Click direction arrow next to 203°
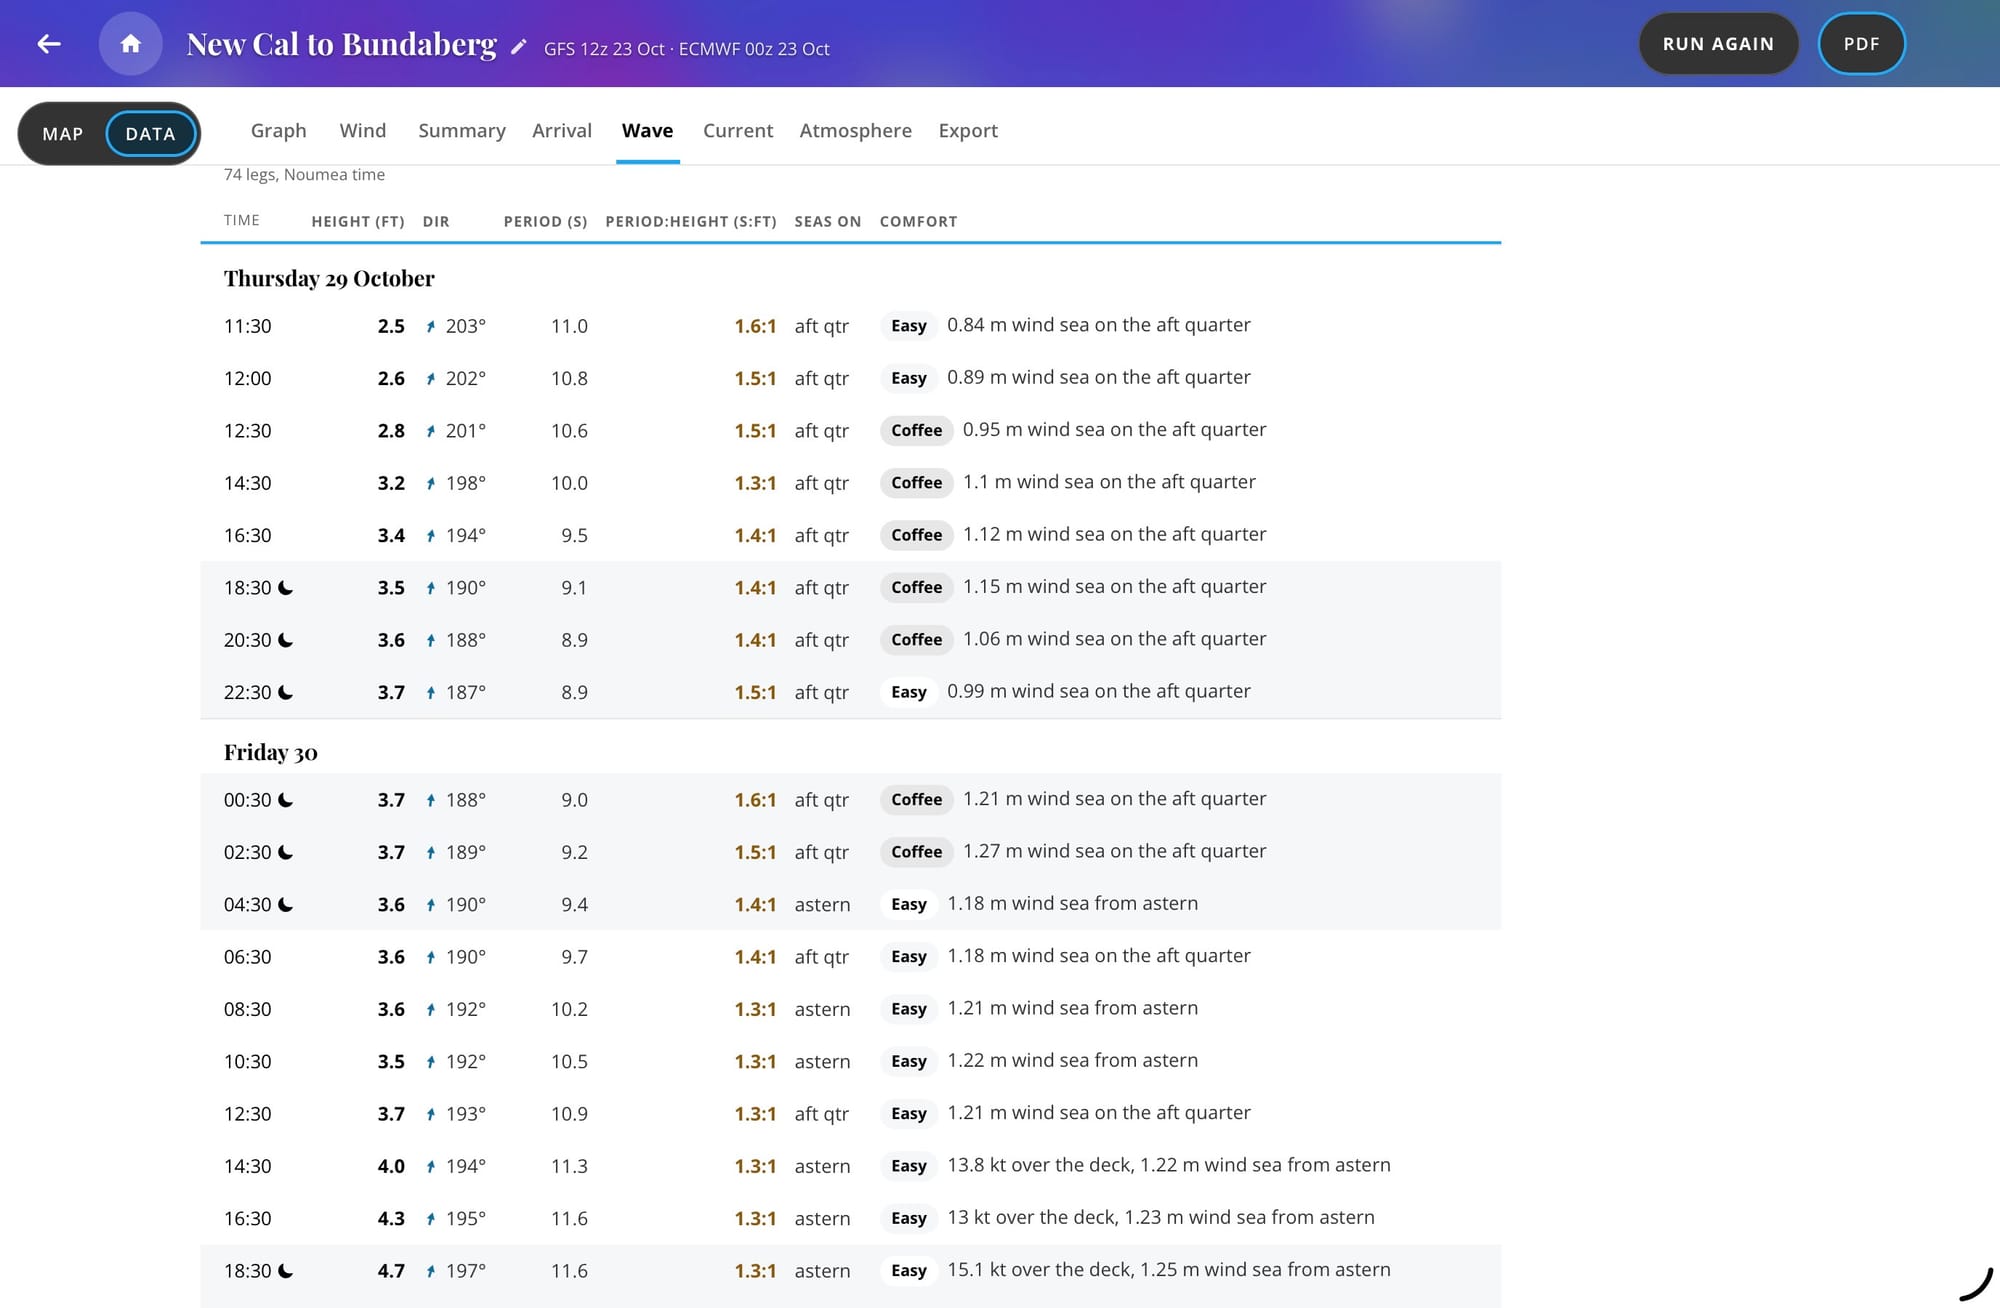2000x1308 pixels. click(431, 326)
